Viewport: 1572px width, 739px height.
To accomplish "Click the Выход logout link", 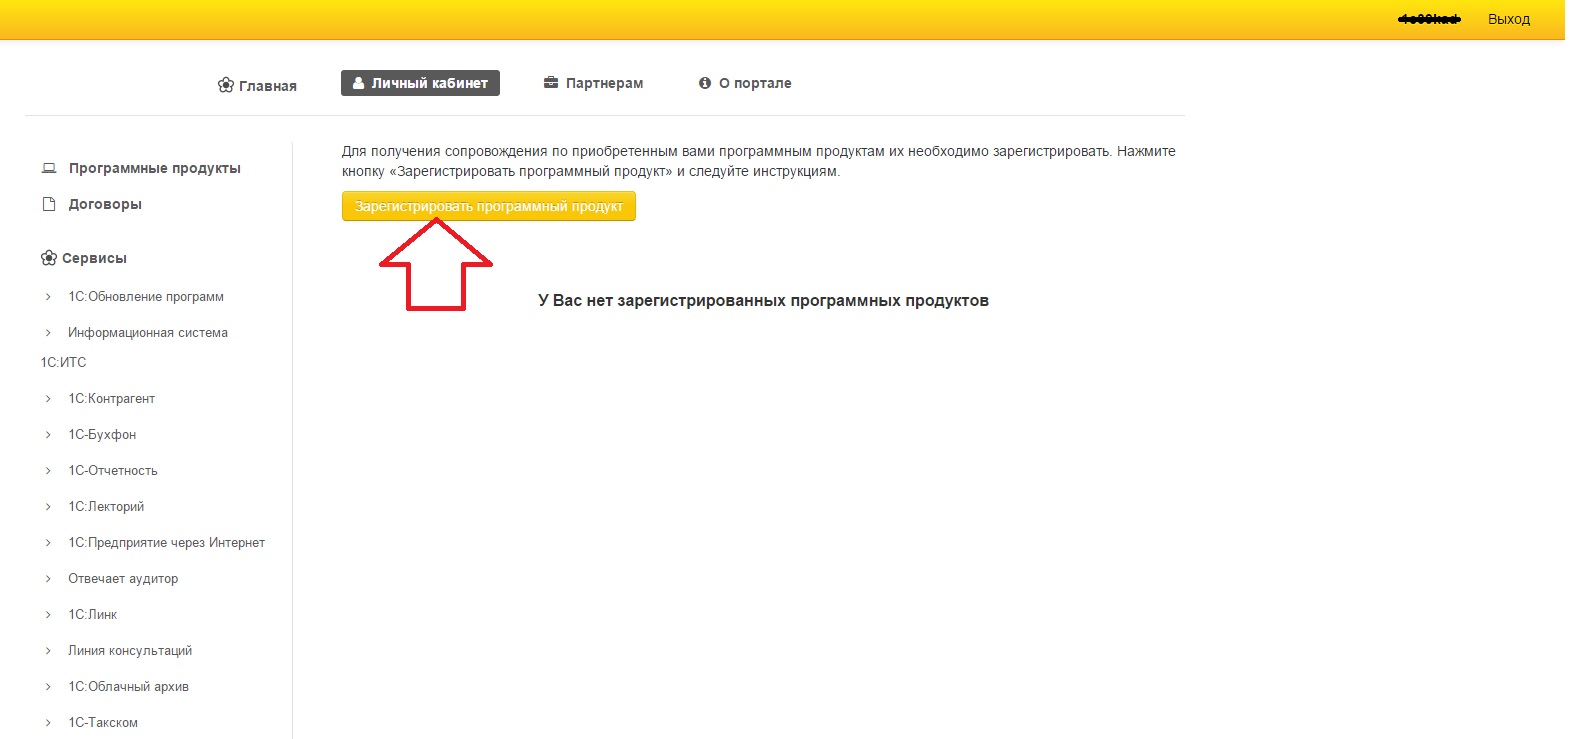I will tap(1508, 19).
